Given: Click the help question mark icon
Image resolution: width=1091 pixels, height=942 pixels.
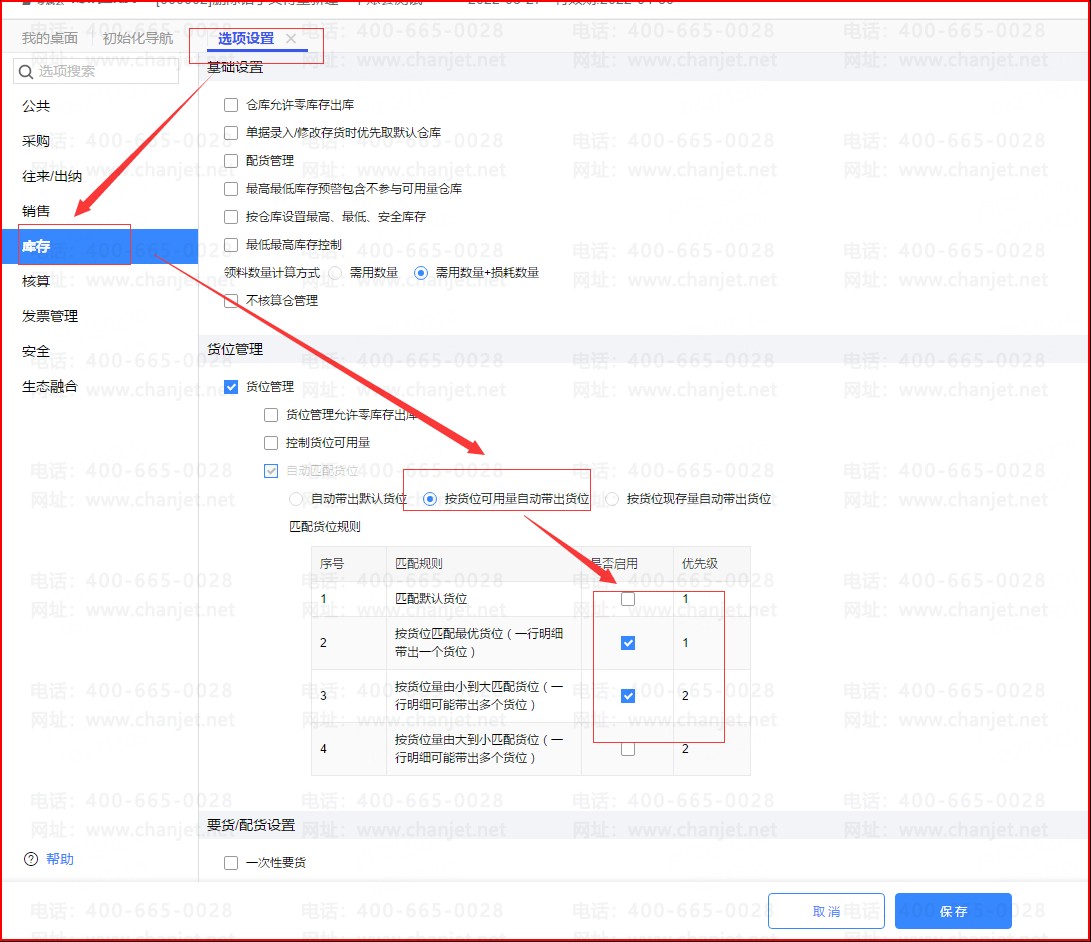Looking at the screenshot, I should (31, 859).
